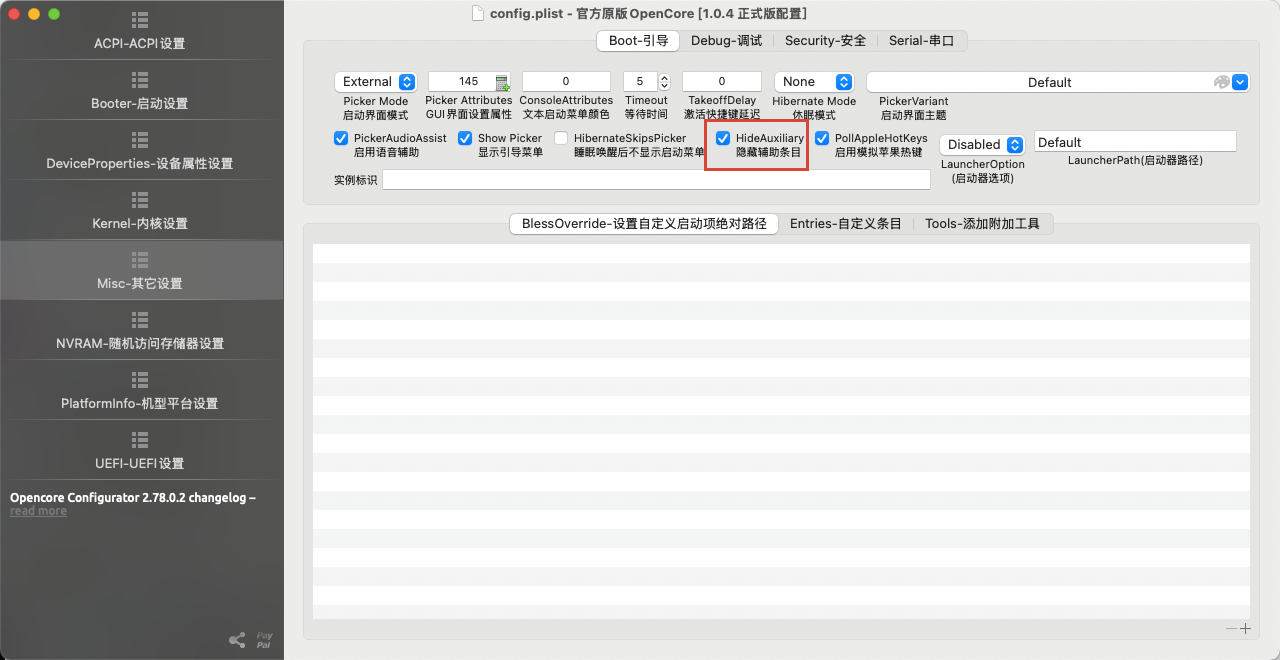Click the plus button to add entry
The height and width of the screenshot is (660, 1280).
[x=1245, y=628]
